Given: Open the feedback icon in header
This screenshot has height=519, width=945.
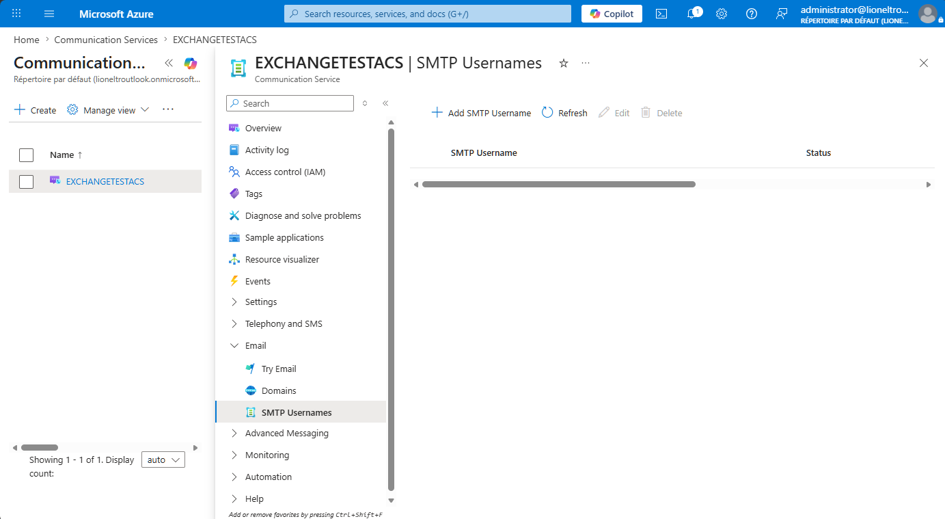Looking at the screenshot, I should pyautogui.click(x=781, y=13).
